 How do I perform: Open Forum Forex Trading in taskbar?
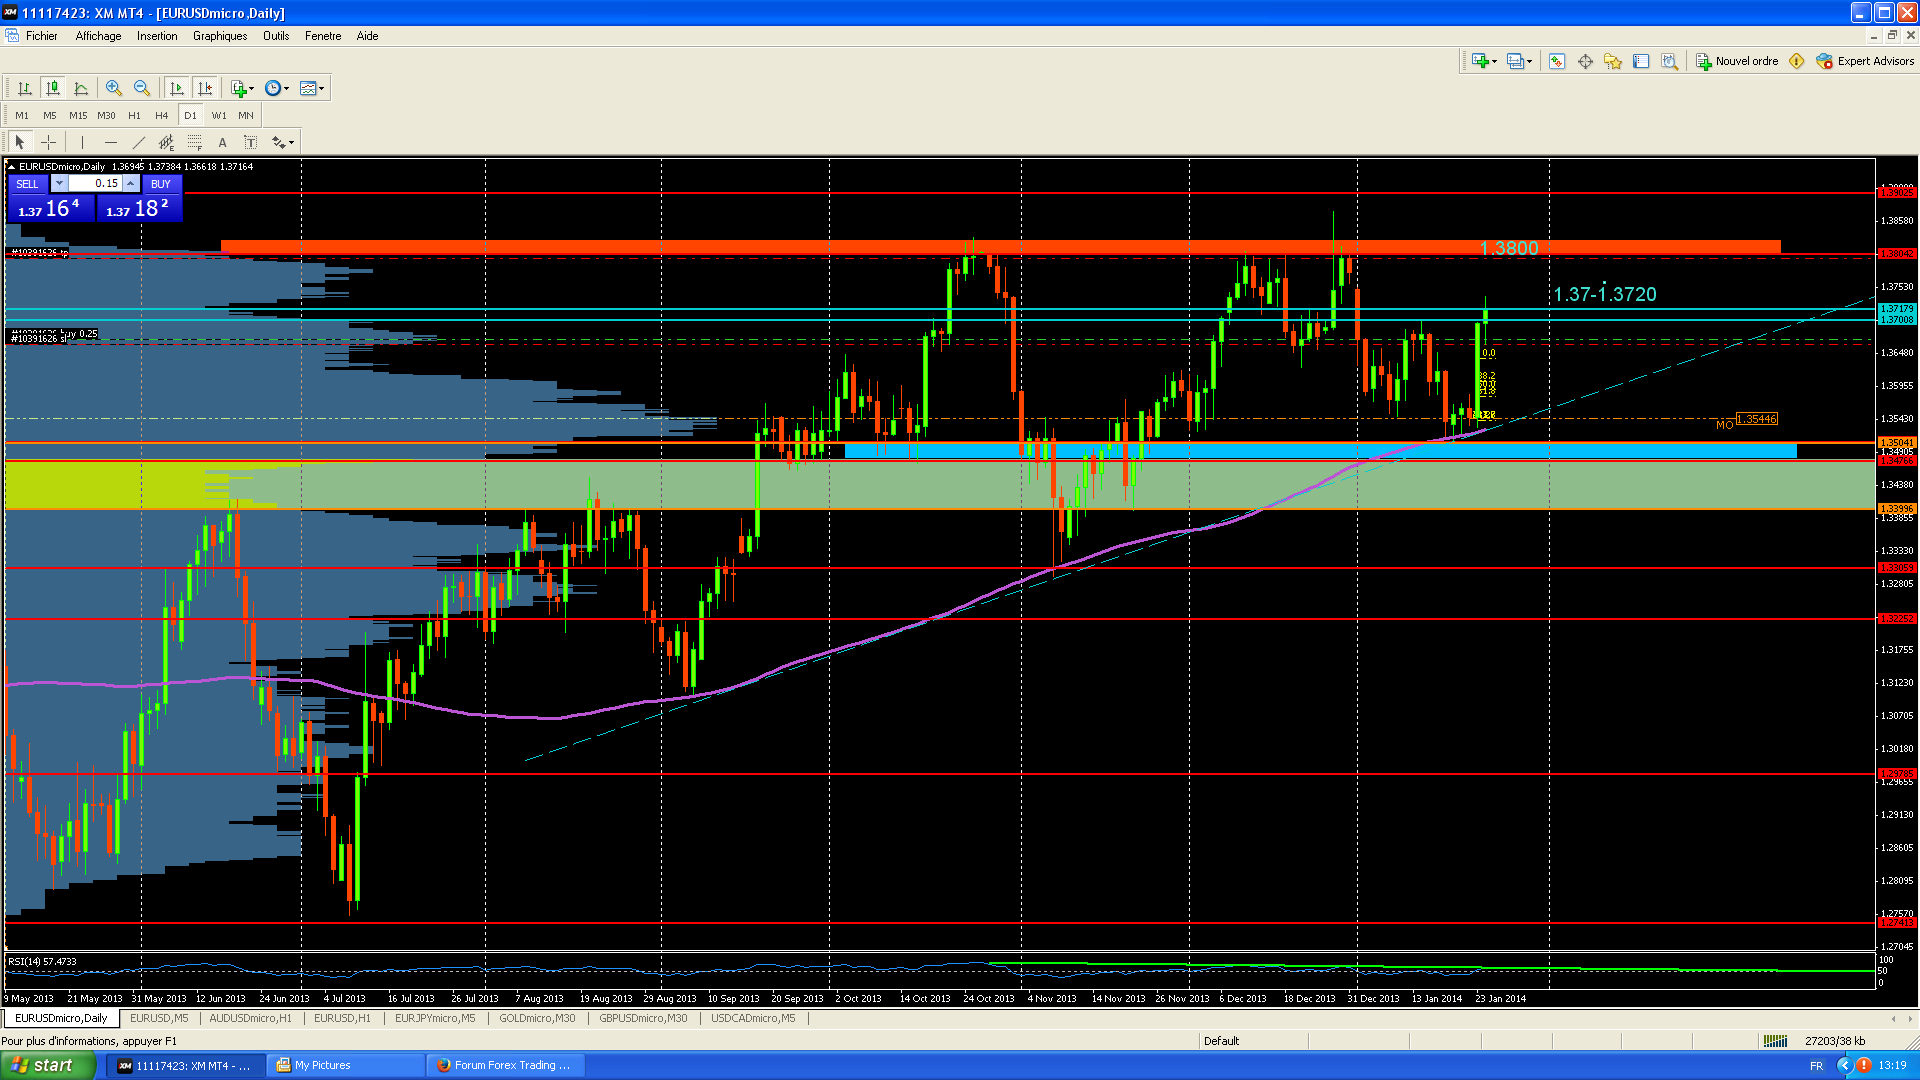pyautogui.click(x=505, y=1065)
